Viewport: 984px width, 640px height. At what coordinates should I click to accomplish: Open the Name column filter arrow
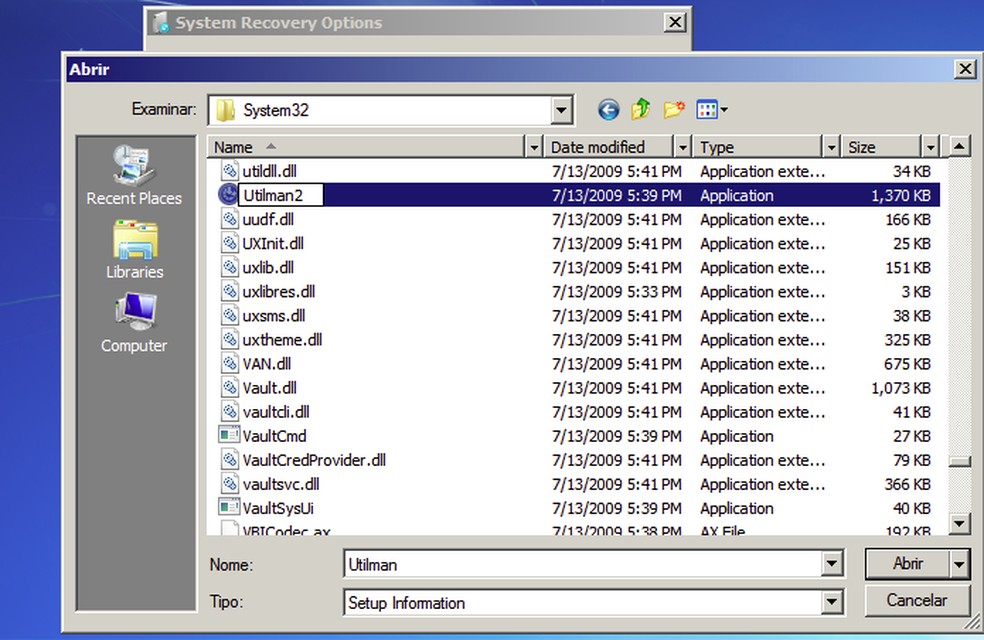point(534,147)
